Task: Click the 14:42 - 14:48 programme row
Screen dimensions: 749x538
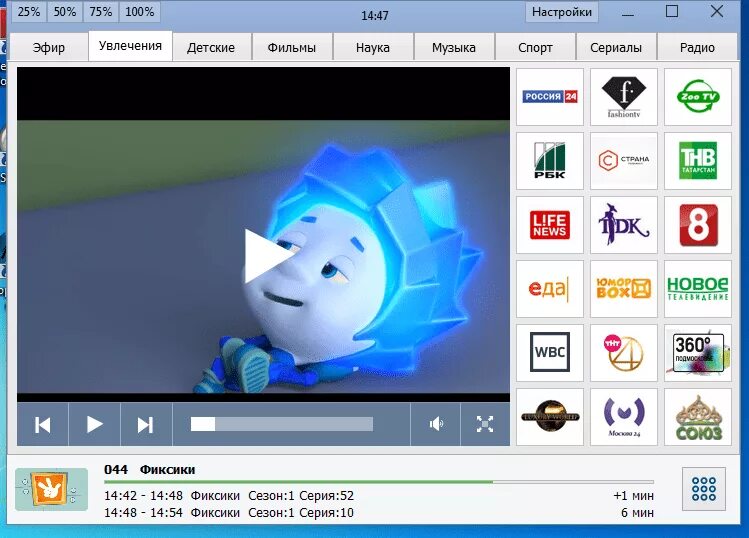Action: 379,495
